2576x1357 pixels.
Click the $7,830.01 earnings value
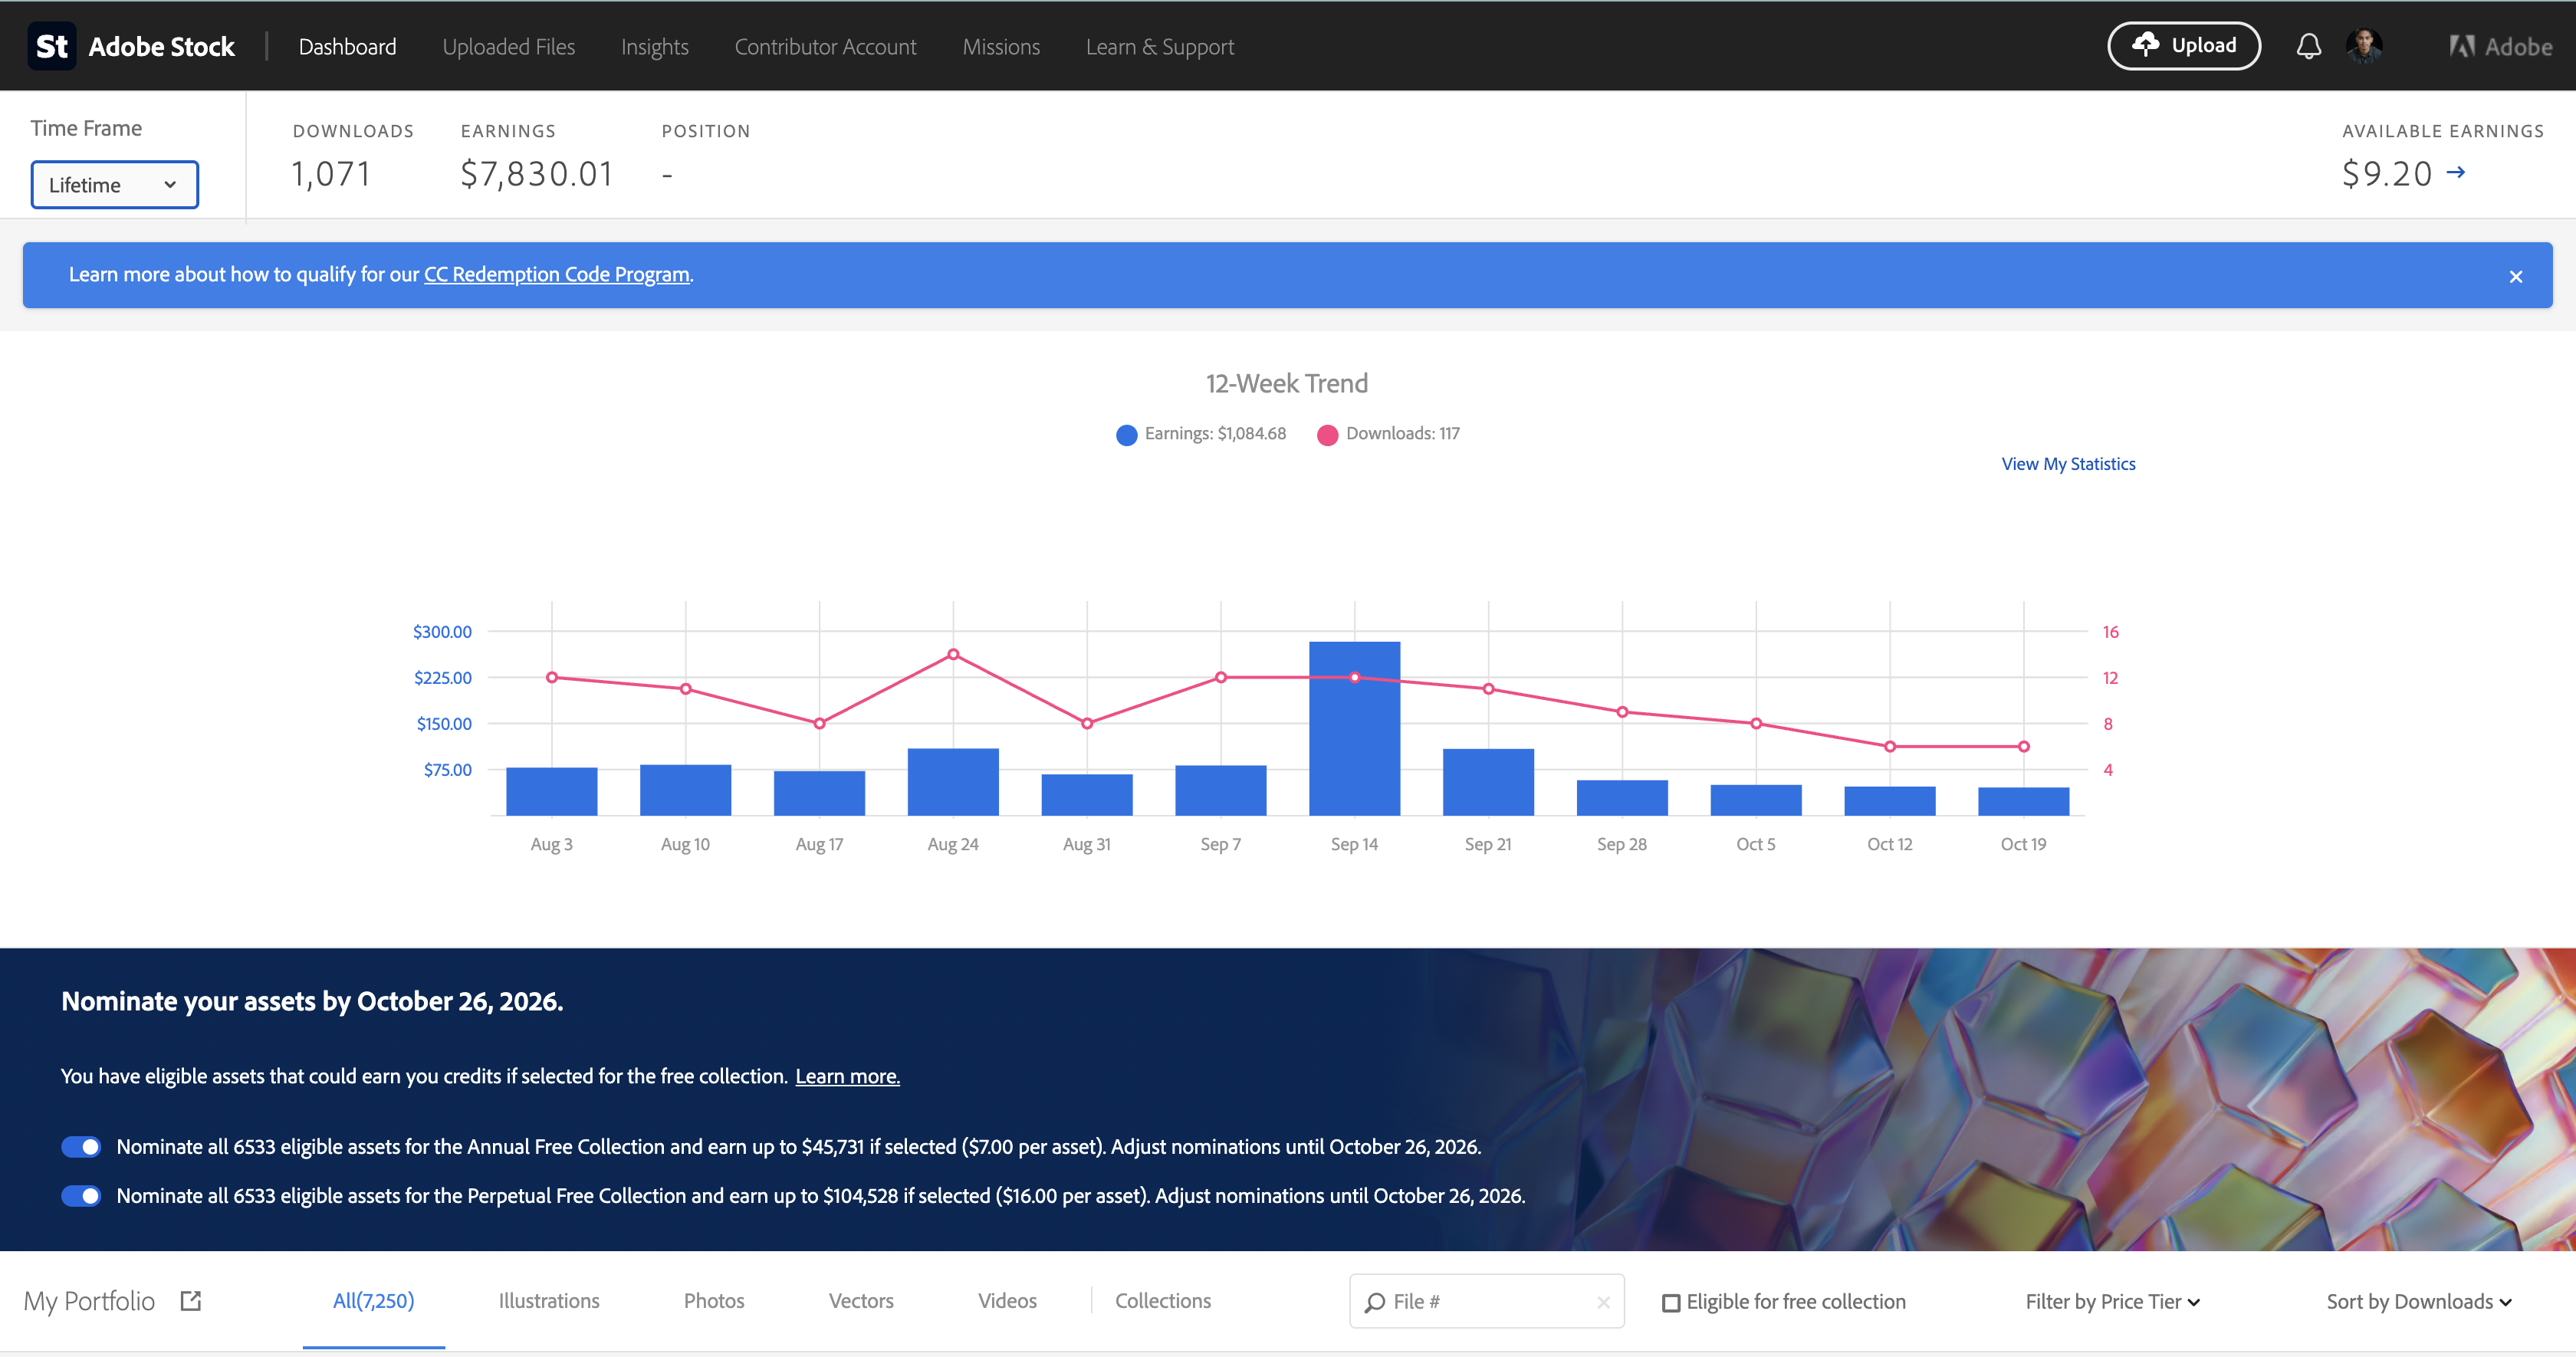click(536, 173)
